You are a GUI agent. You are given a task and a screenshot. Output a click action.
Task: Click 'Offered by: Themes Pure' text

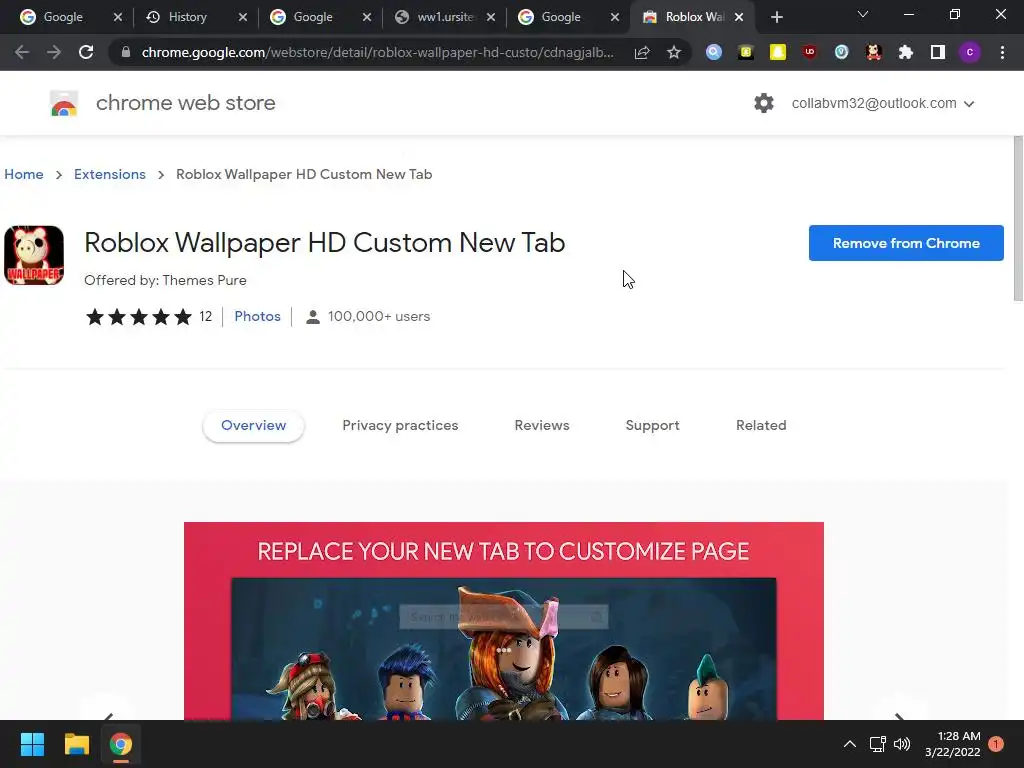(x=165, y=280)
